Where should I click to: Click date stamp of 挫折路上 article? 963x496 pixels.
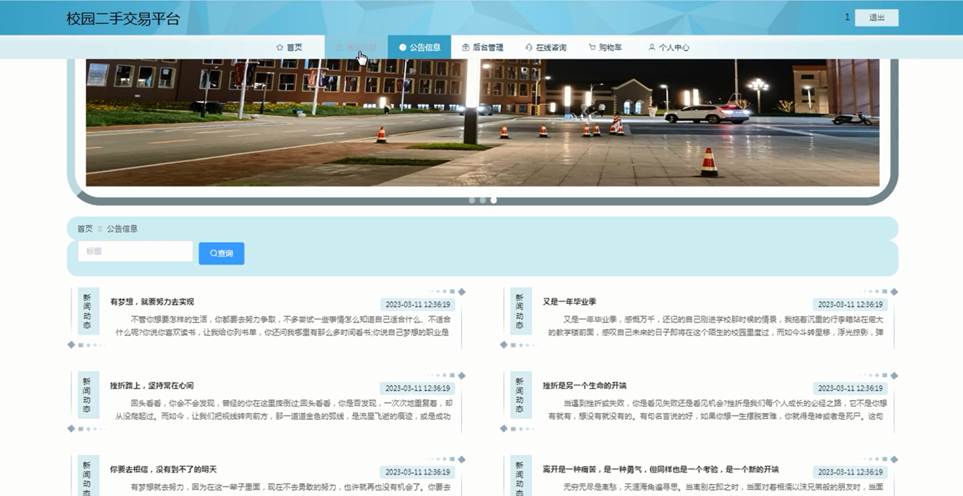417,388
